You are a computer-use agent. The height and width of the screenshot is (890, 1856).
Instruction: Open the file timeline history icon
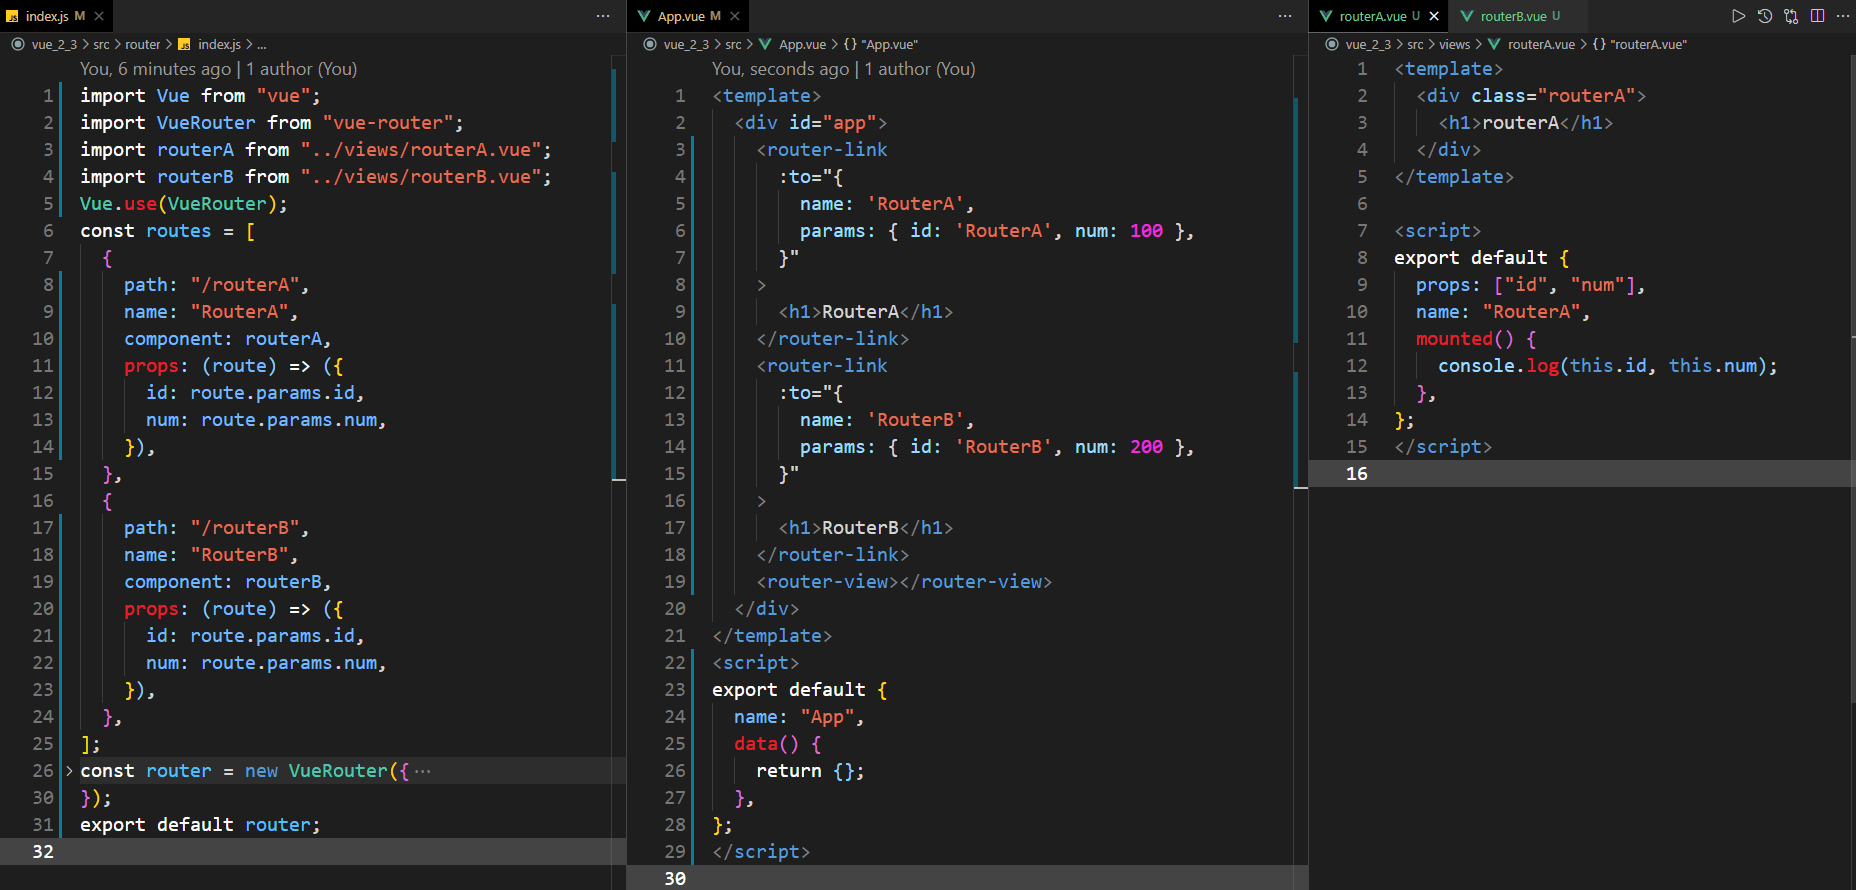click(x=1765, y=16)
